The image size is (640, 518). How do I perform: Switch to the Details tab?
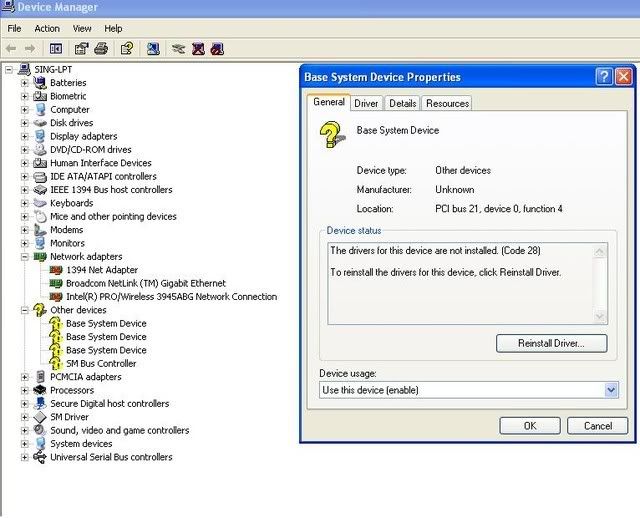402,103
